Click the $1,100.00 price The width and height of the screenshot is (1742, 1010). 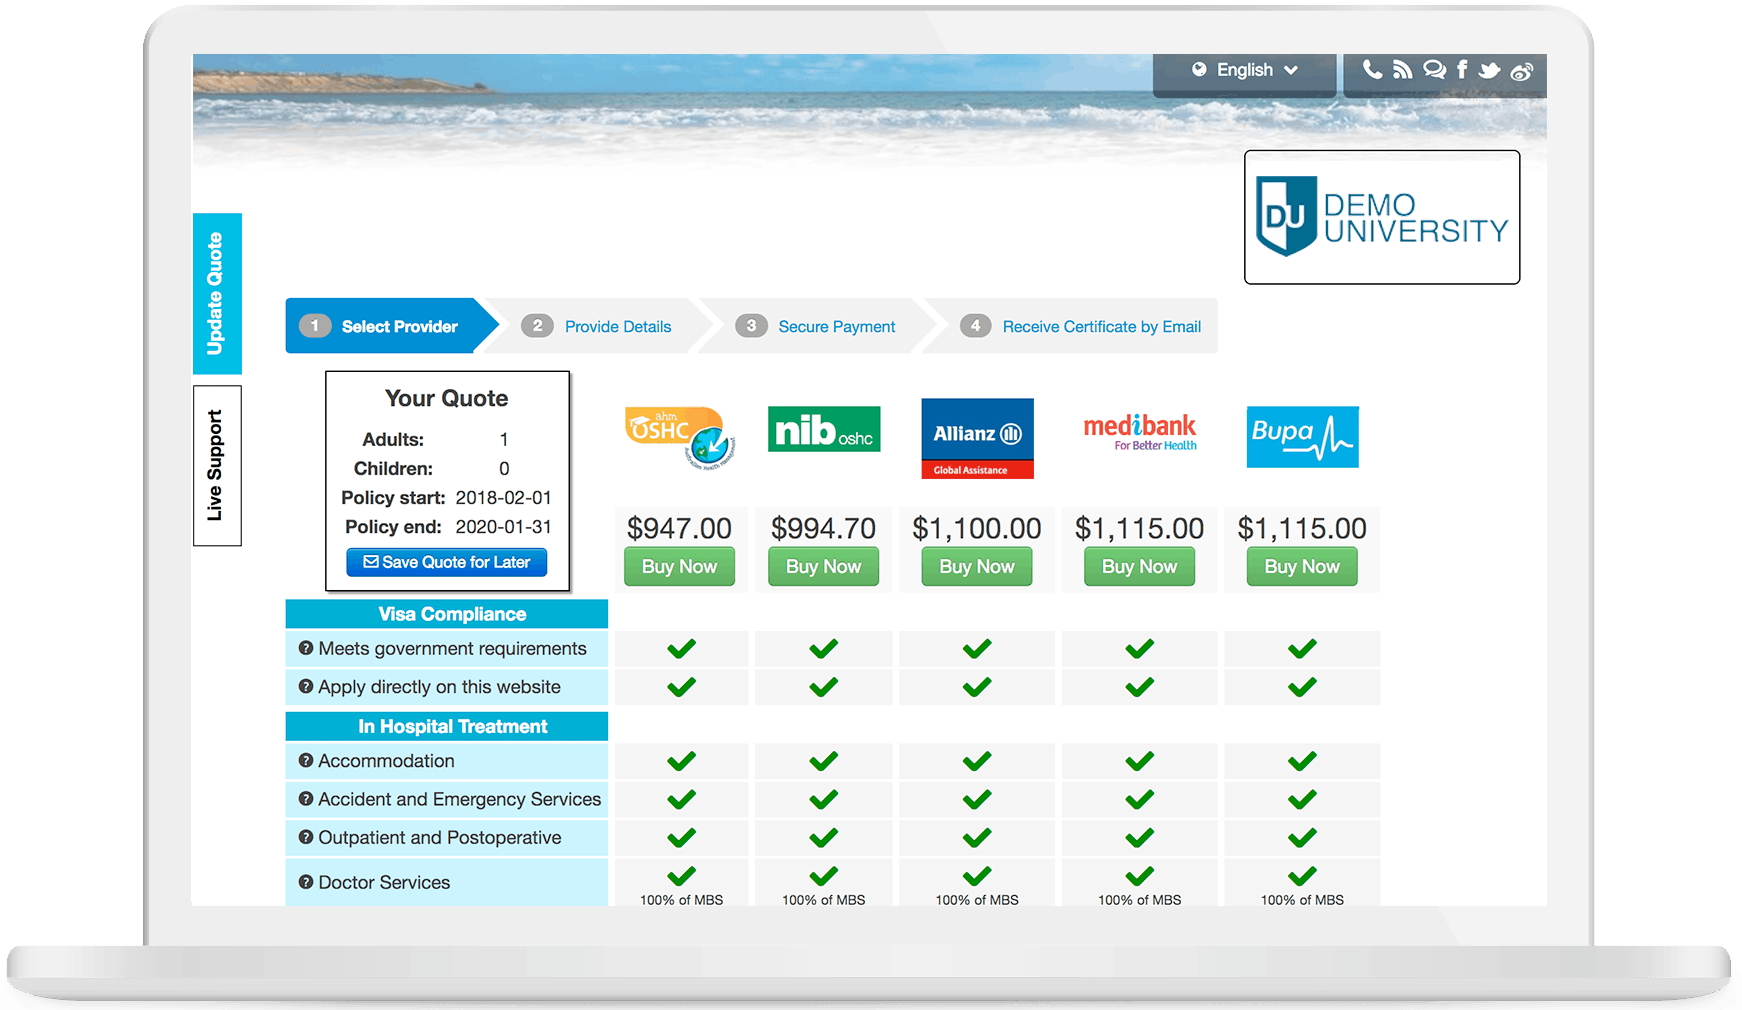977,528
